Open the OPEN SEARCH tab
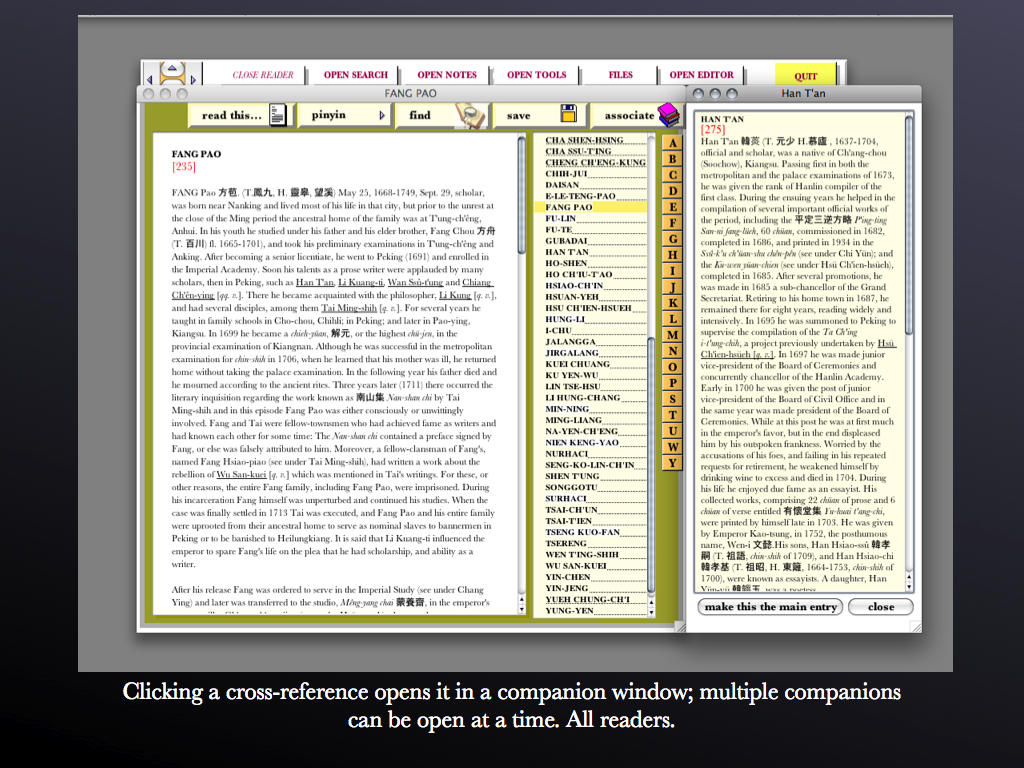This screenshot has width=1024, height=768. click(355, 75)
